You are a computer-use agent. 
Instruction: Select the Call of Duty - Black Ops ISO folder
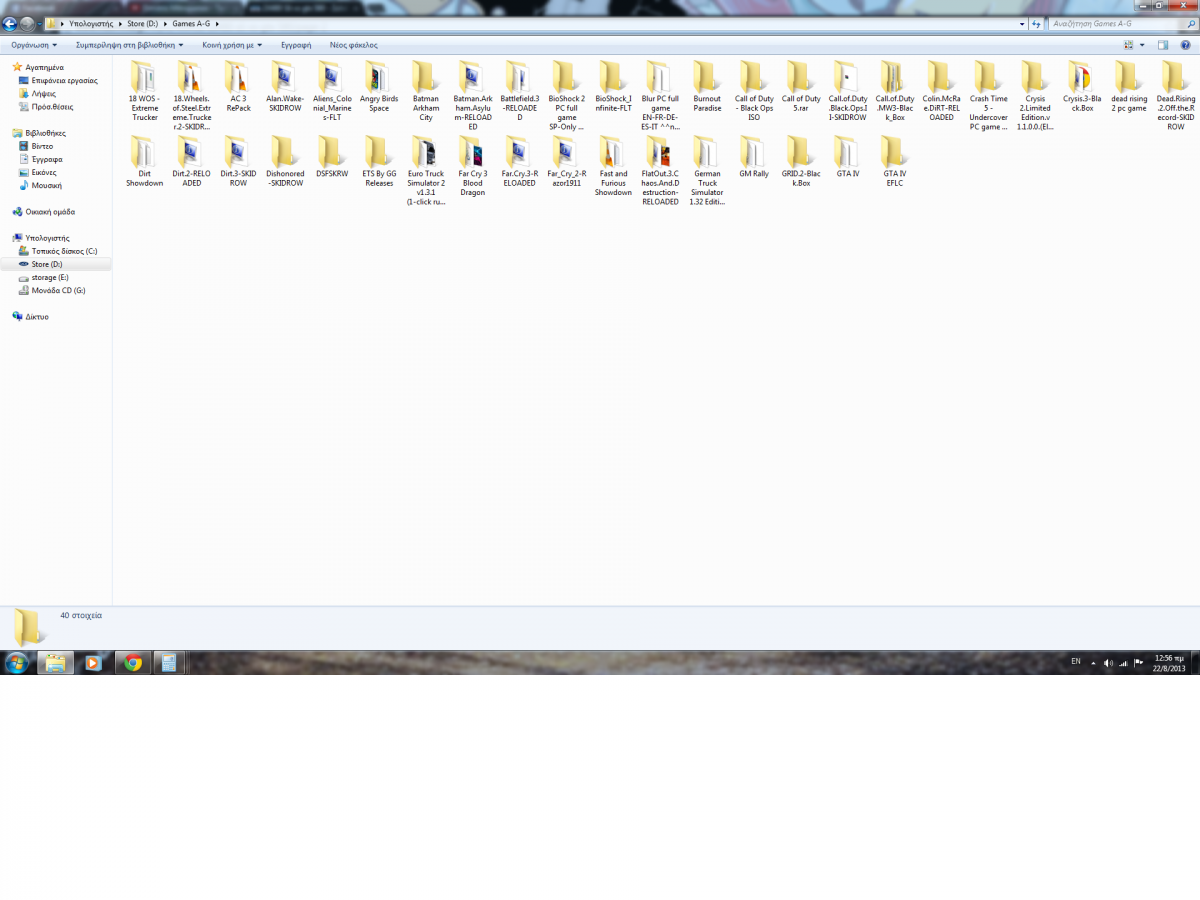click(754, 90)
